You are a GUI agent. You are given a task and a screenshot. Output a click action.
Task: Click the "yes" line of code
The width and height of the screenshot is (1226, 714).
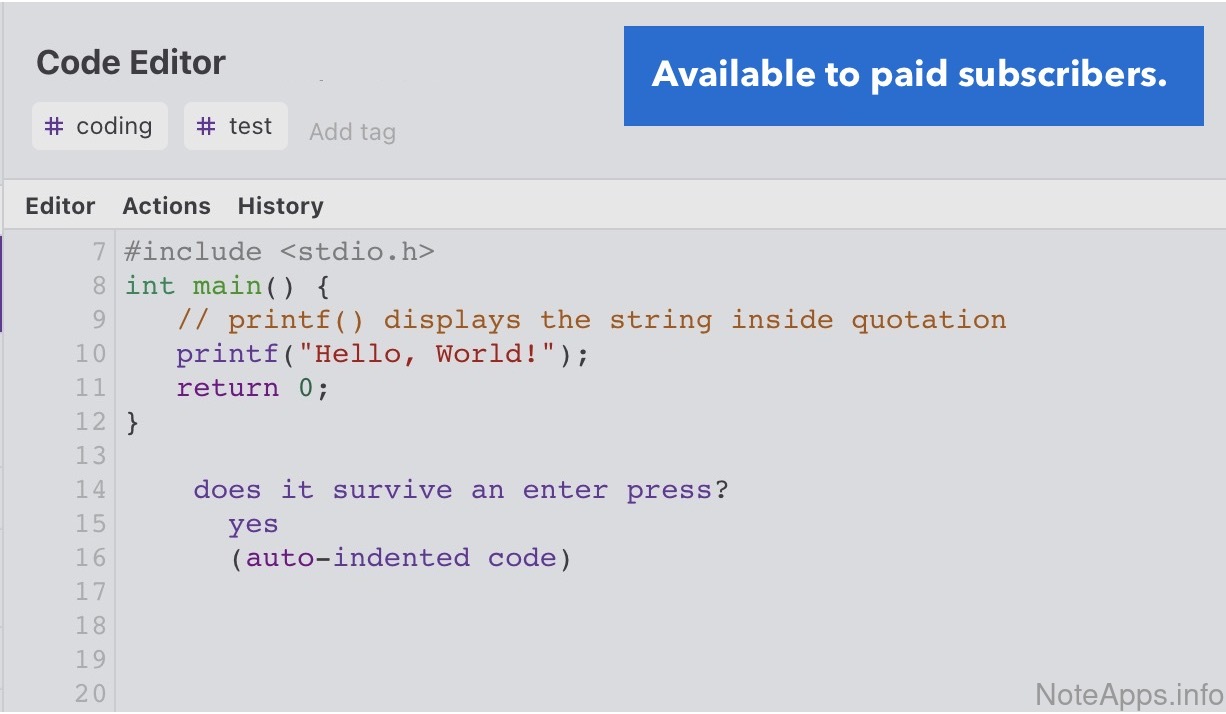[x=253, y=524]
